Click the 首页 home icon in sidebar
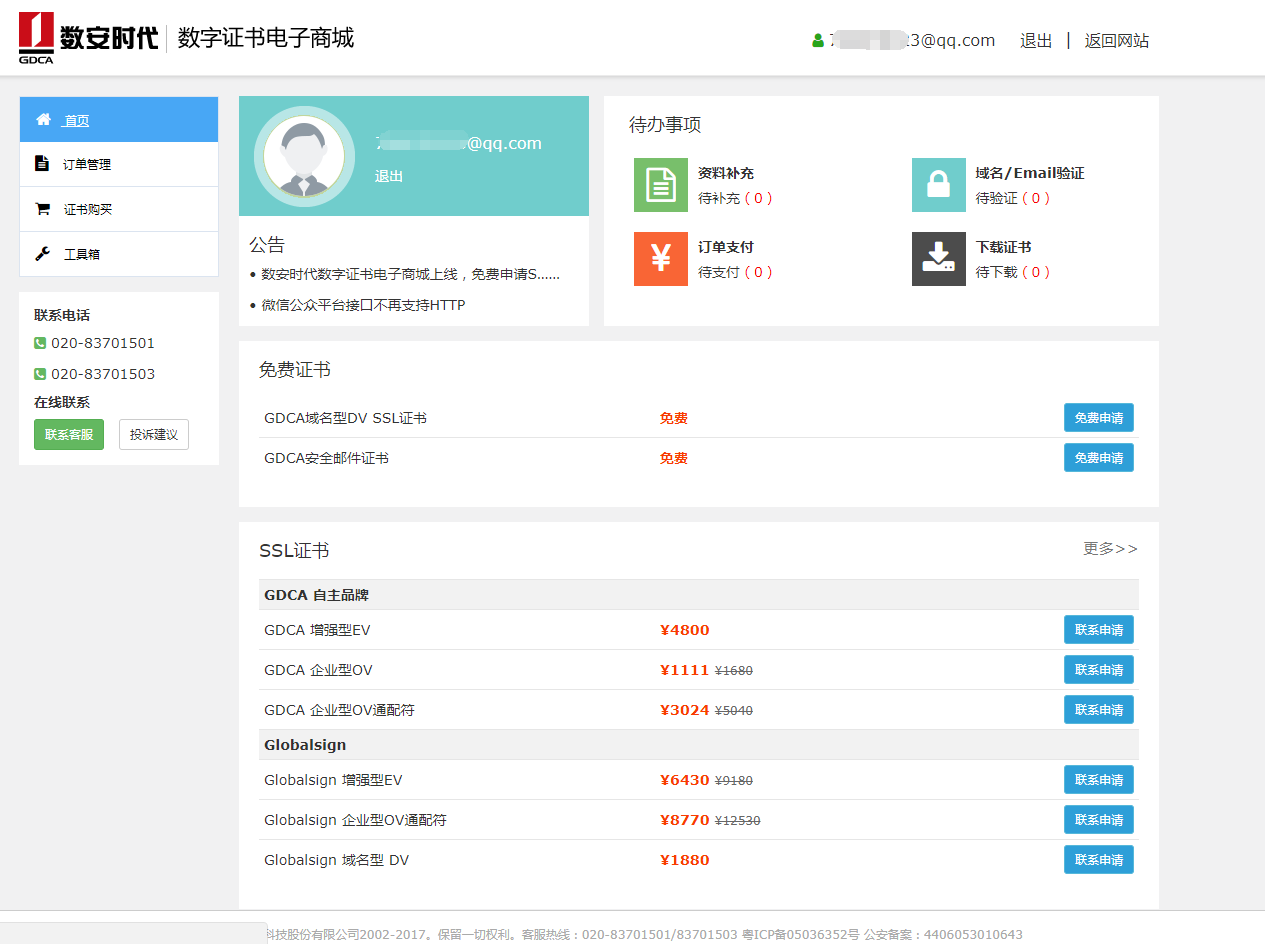Screen dimensions: 1265x944 44,118
